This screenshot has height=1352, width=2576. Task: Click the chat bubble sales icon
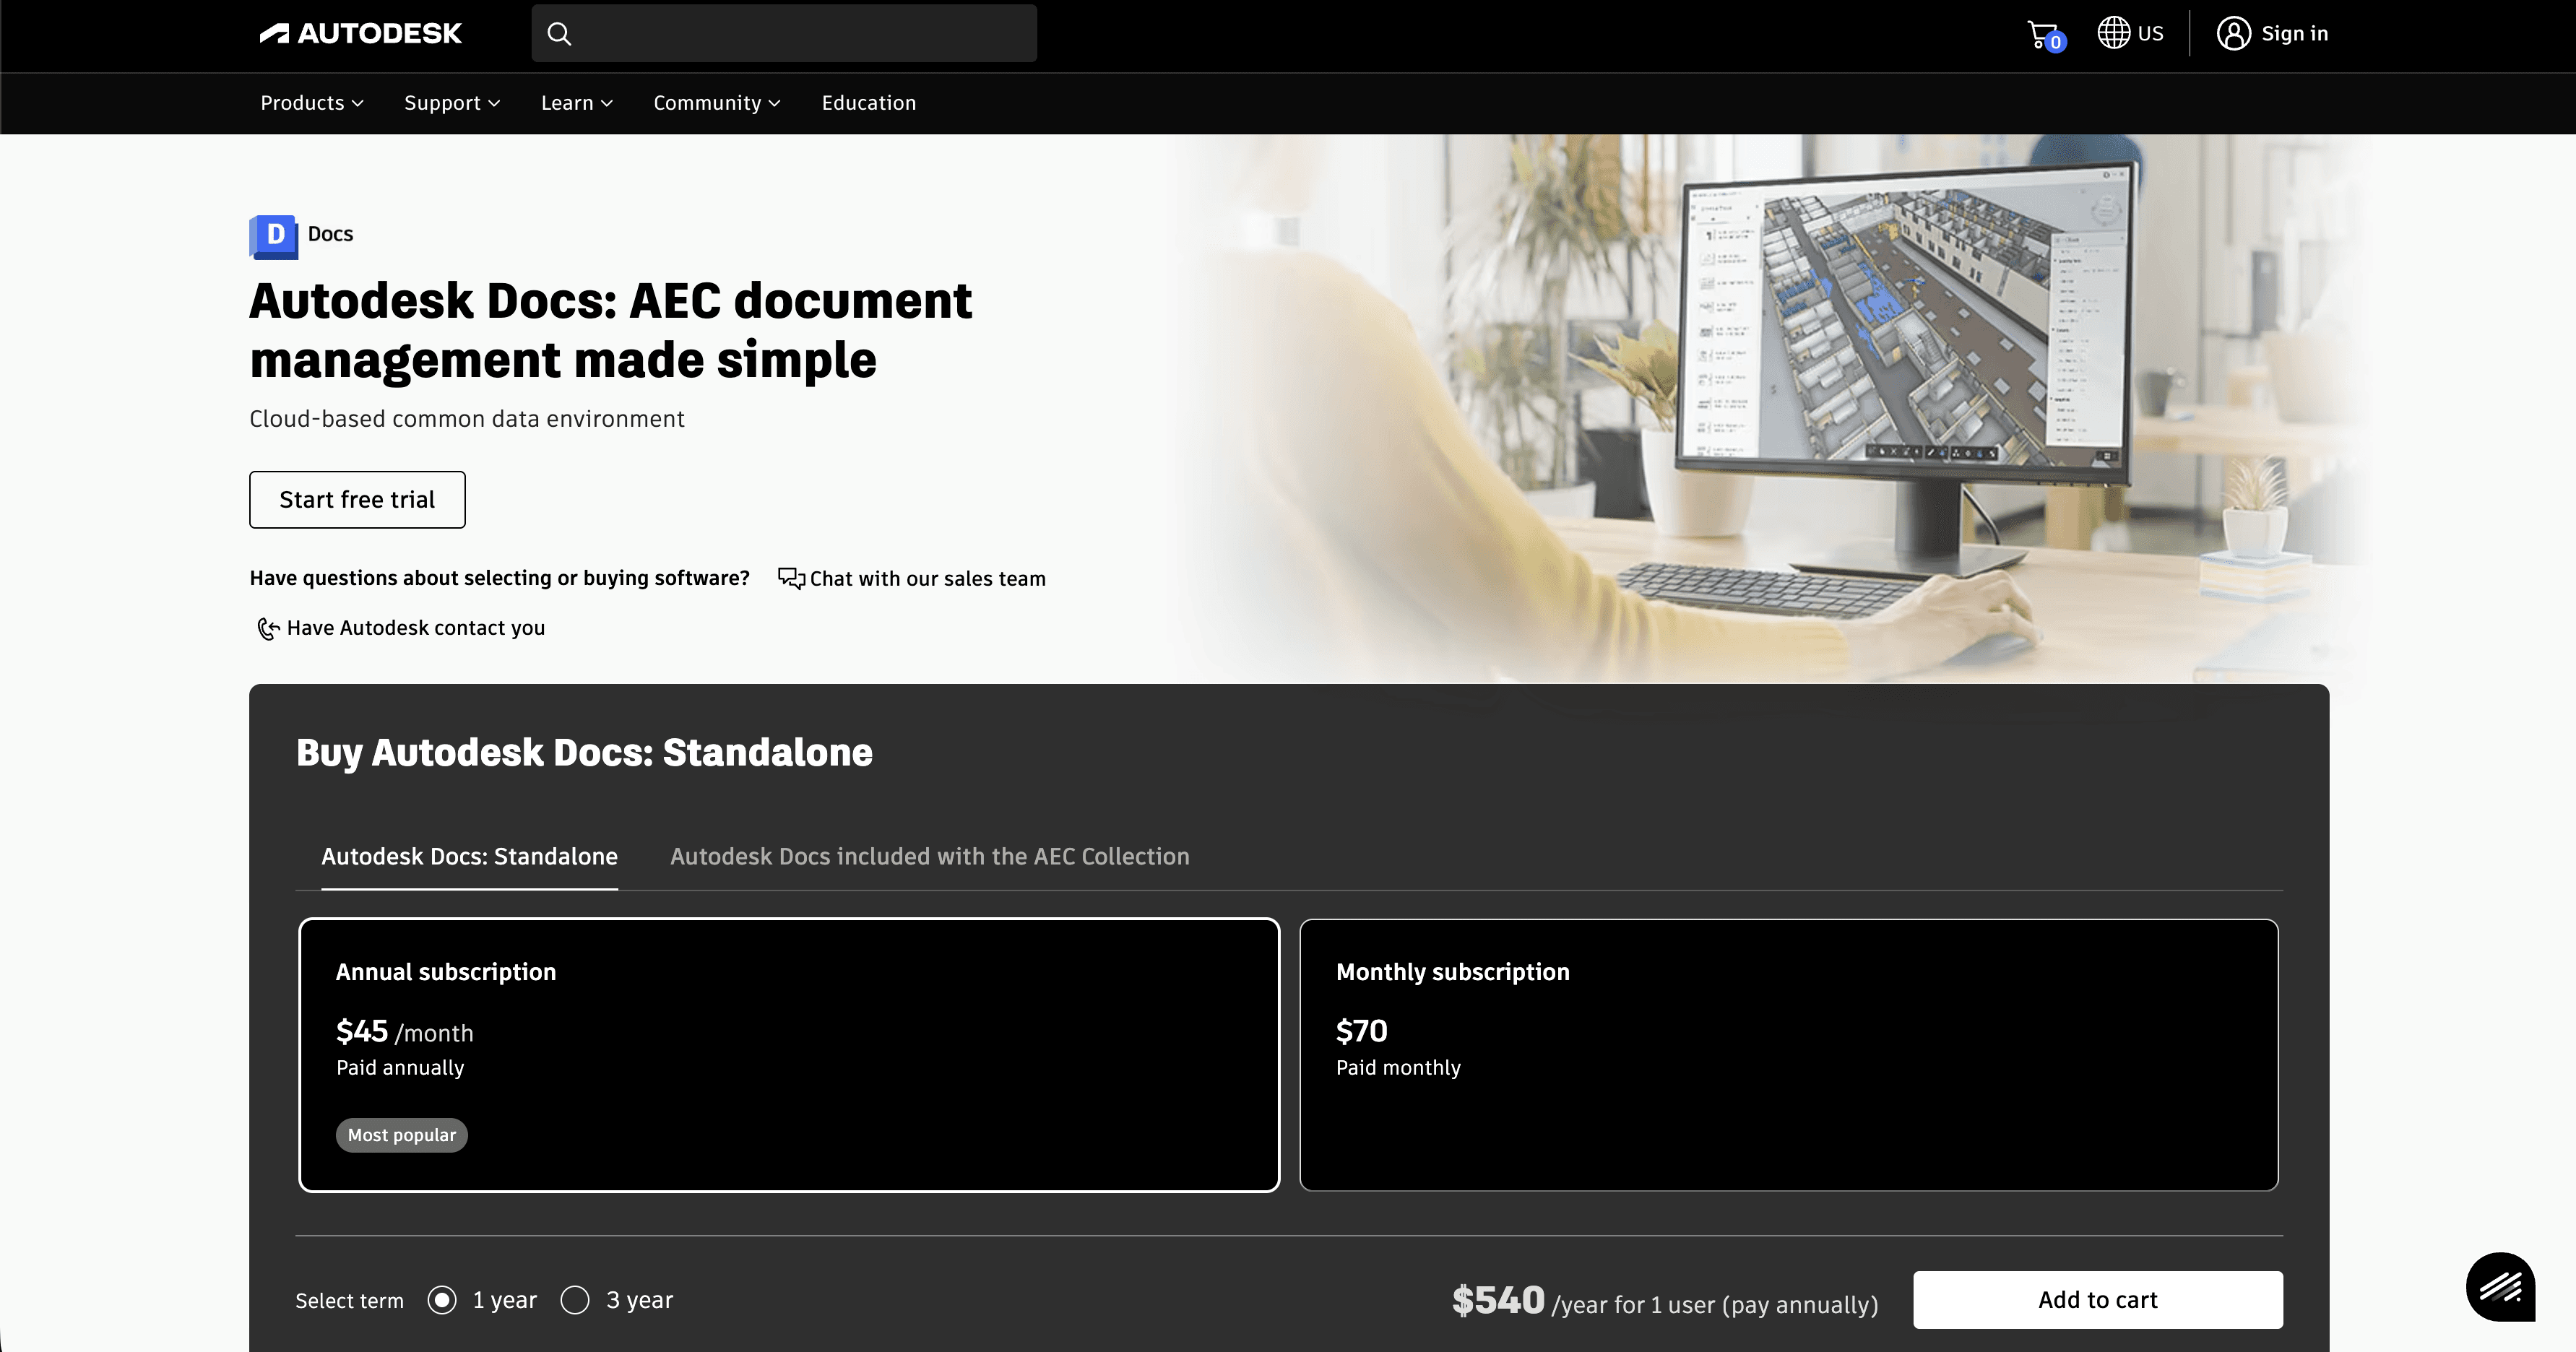pyautogui.click(x=791, y=578)
